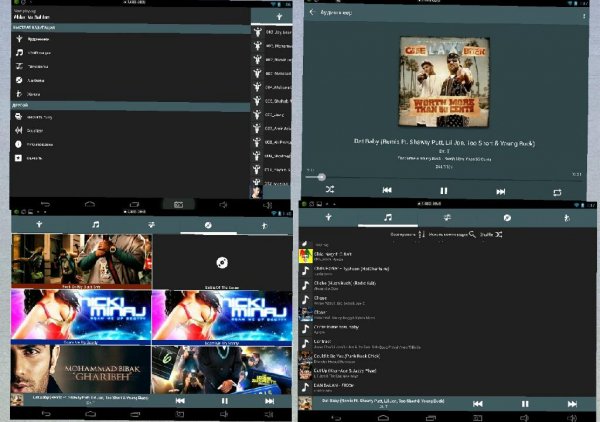Open the album cover showing photographers and cameras
The width and height of the screenshot is (600, 422).
[x=222, y=370]
